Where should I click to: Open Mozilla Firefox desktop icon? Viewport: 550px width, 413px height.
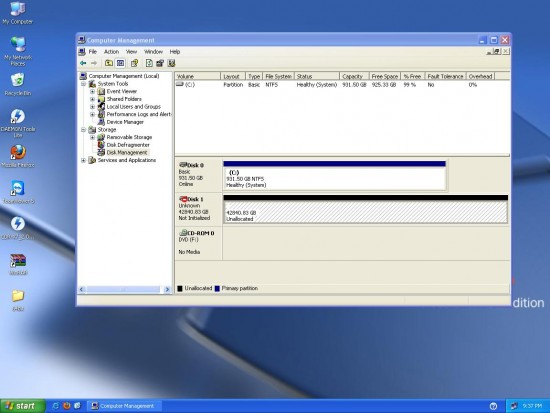(18, 156)
